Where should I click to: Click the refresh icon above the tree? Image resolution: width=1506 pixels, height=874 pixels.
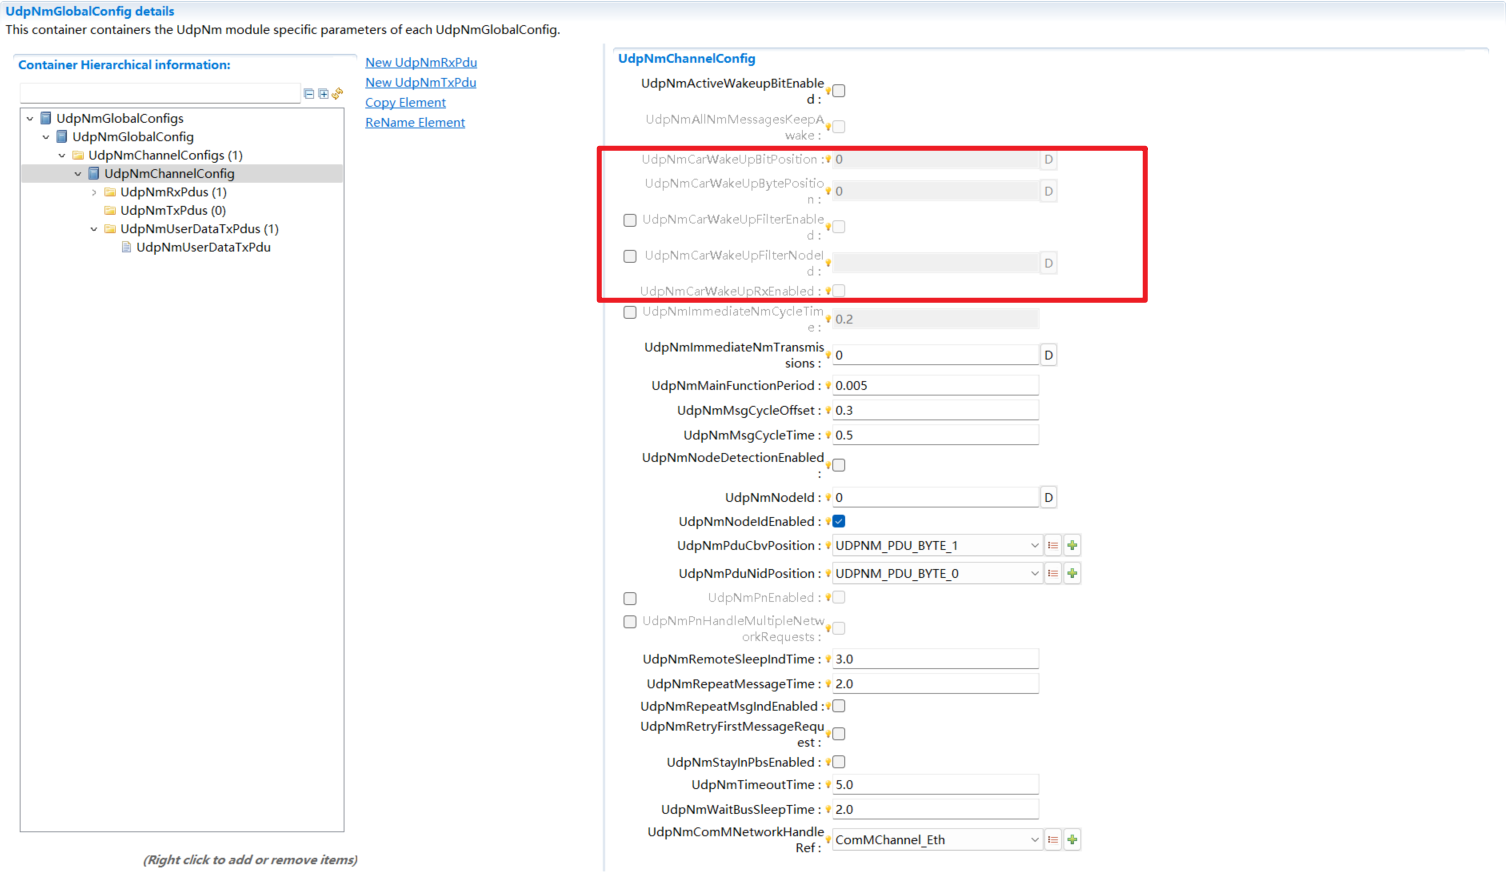click(x=338, y=94)
